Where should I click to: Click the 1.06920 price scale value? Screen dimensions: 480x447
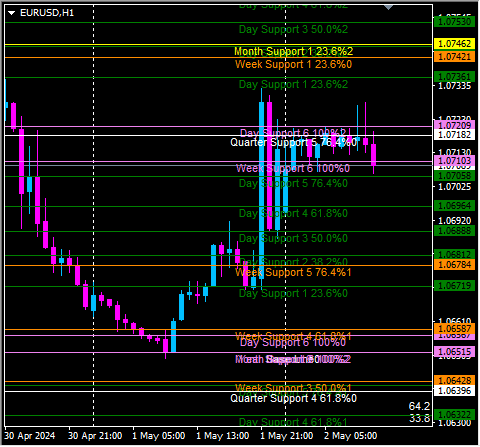point(454,221)
